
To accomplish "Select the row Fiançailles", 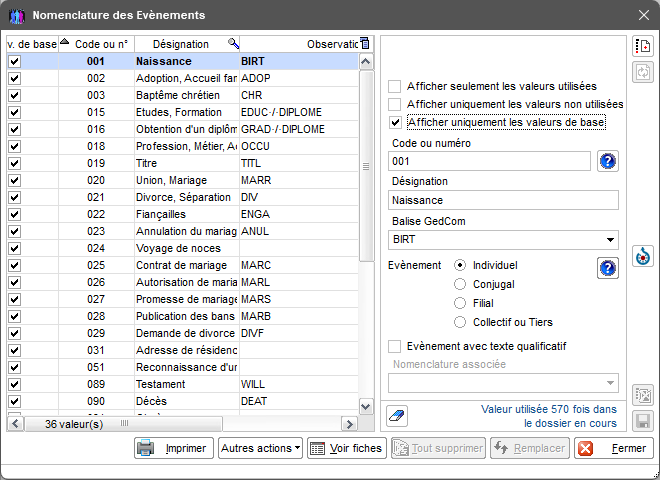I will (183, 214).
